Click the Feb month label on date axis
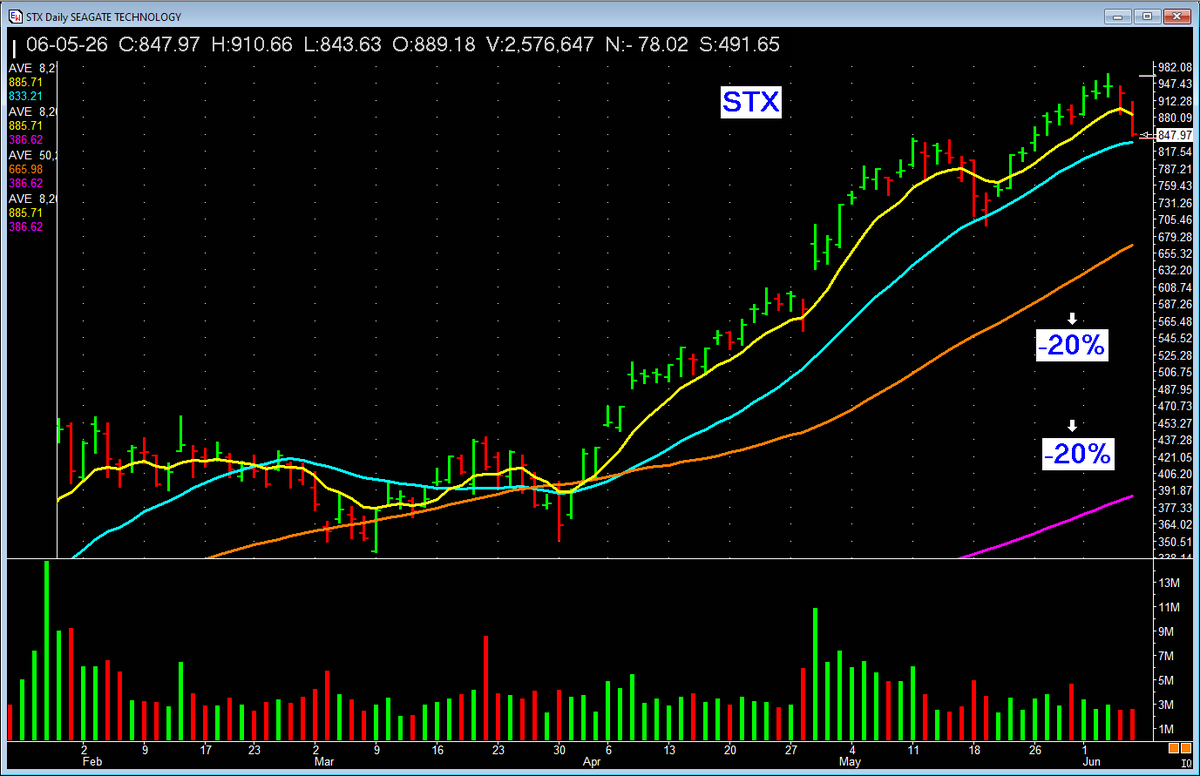 91,763
